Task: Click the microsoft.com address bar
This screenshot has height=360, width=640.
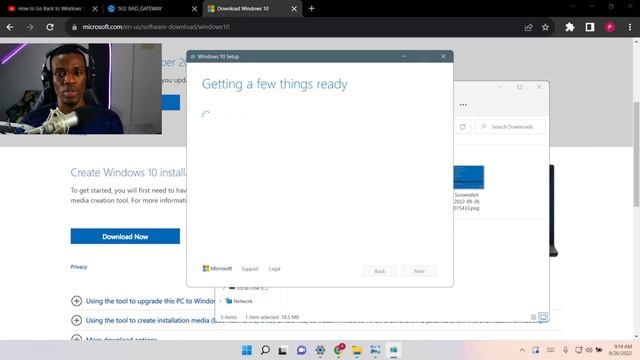Action: [294, 27]
